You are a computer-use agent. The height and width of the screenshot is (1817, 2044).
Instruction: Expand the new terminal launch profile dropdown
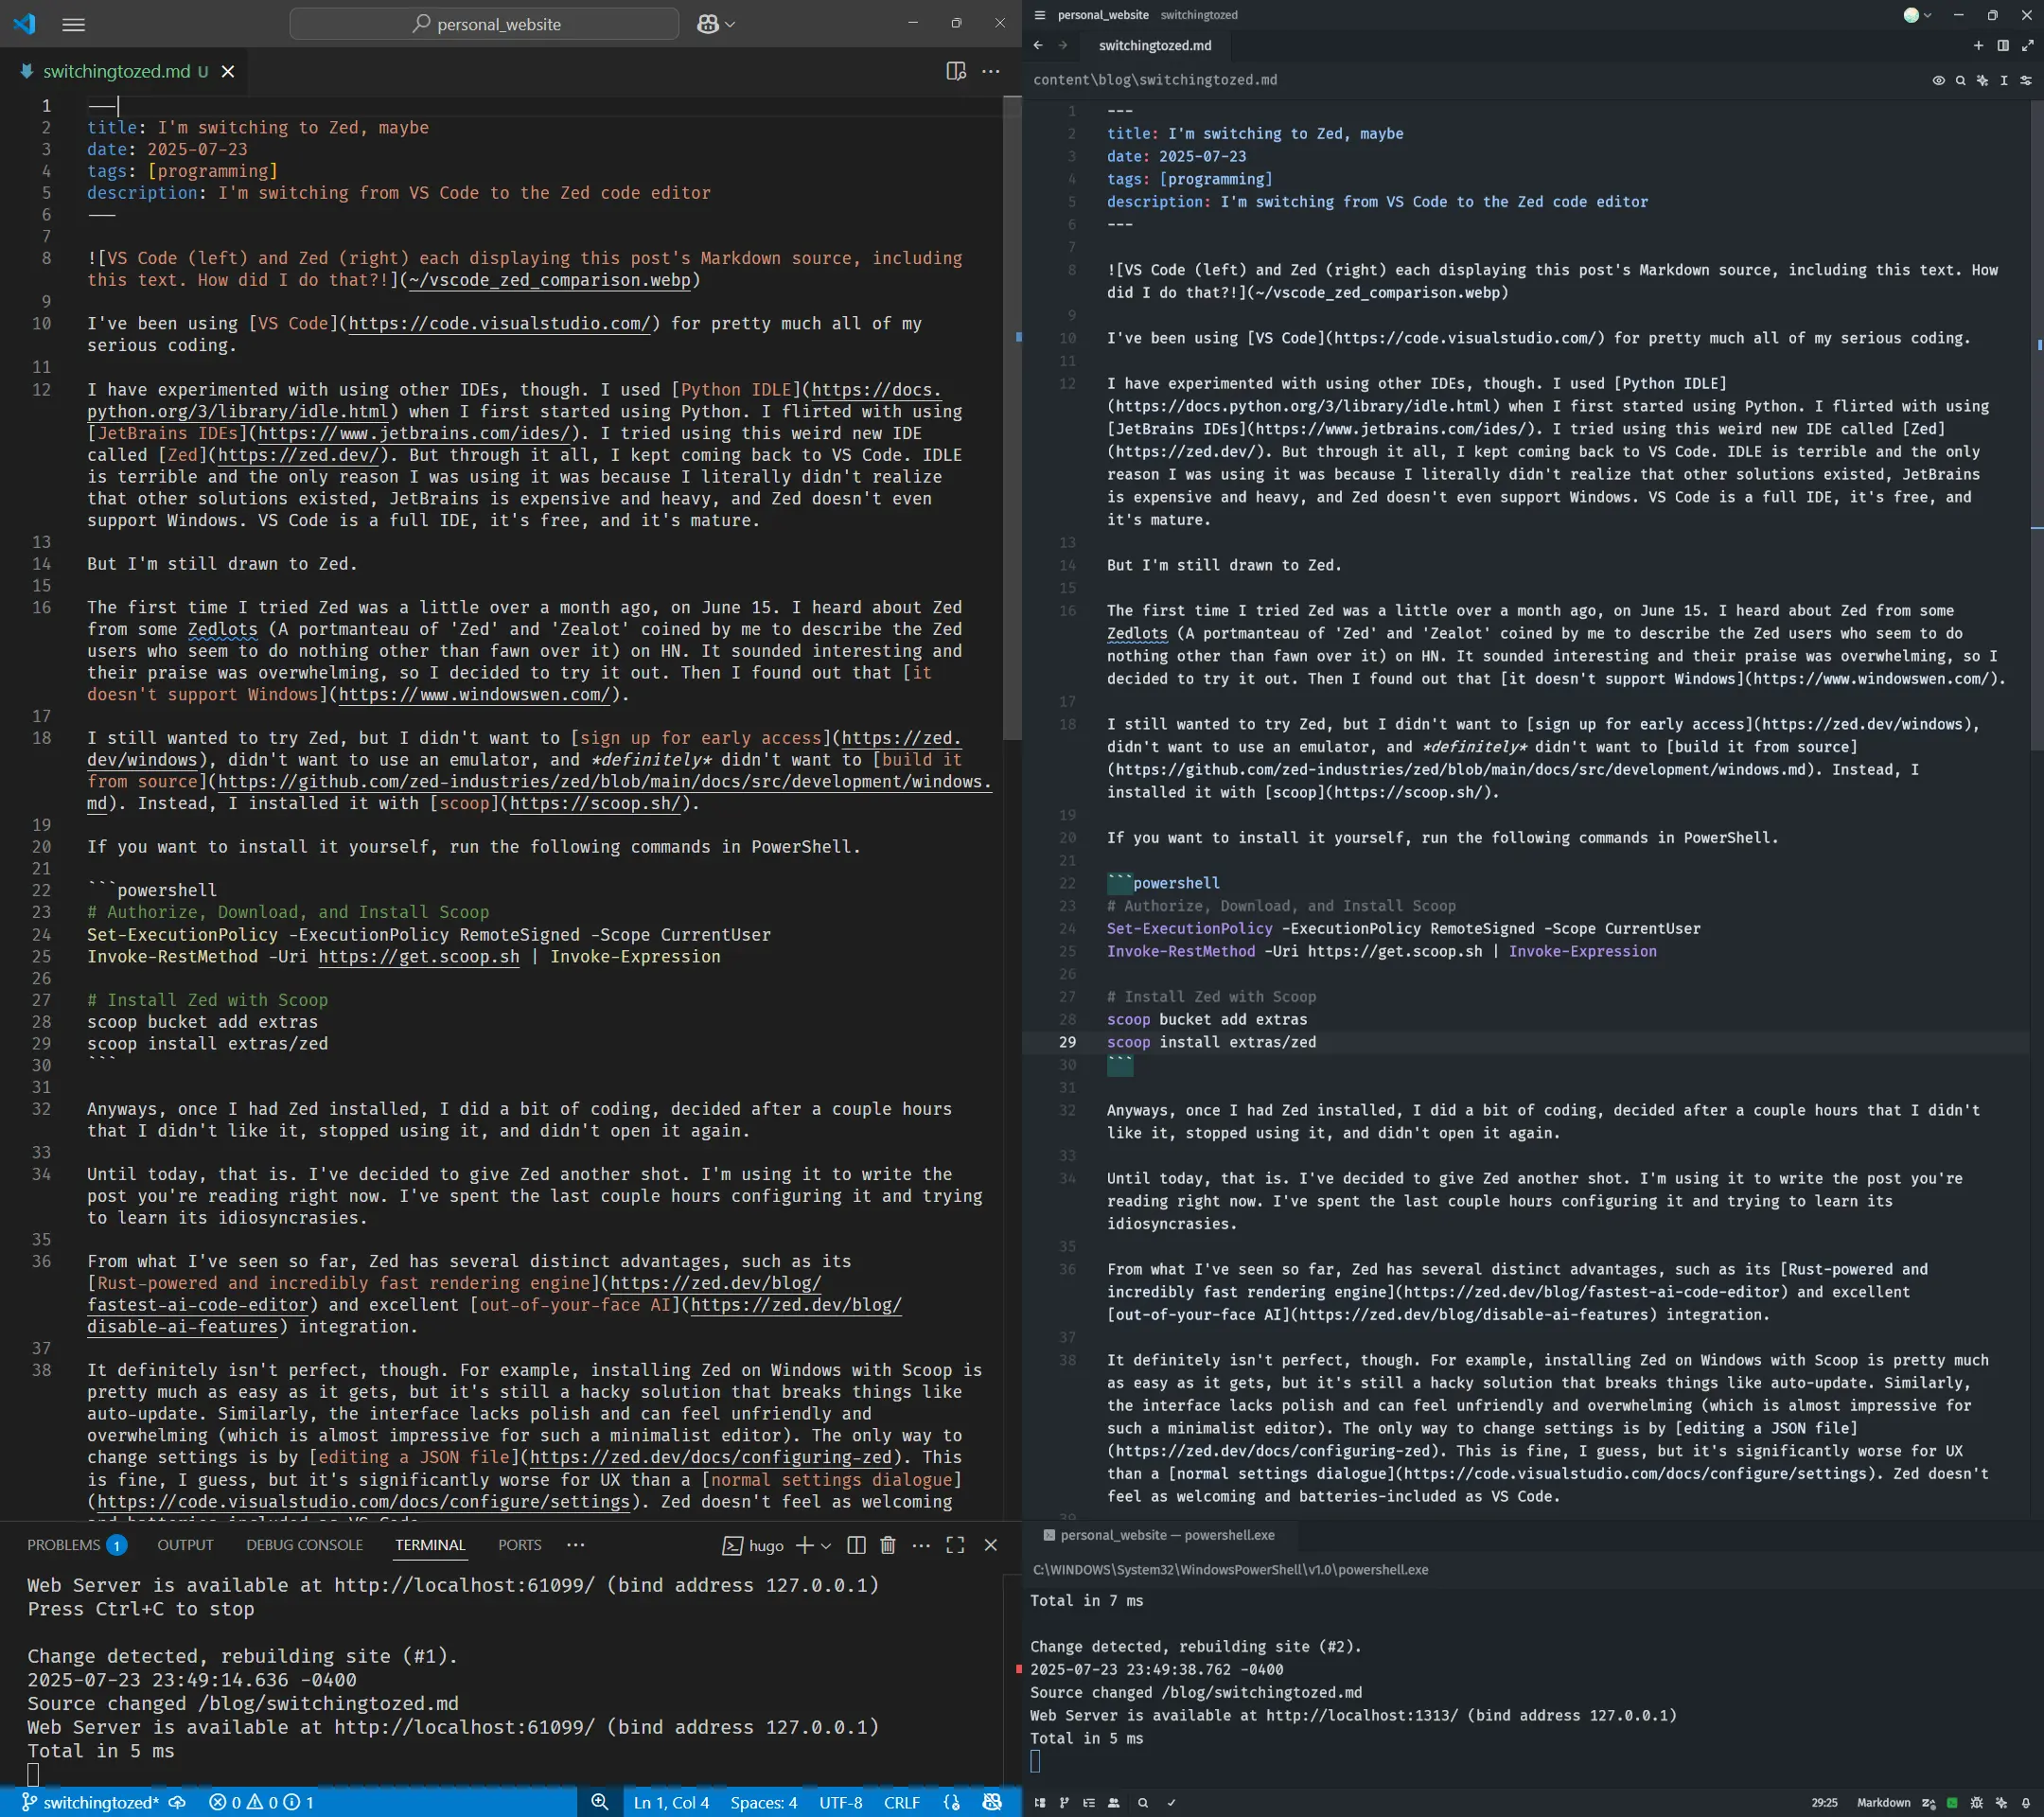pyautogui.click(x=826, y=1546)
